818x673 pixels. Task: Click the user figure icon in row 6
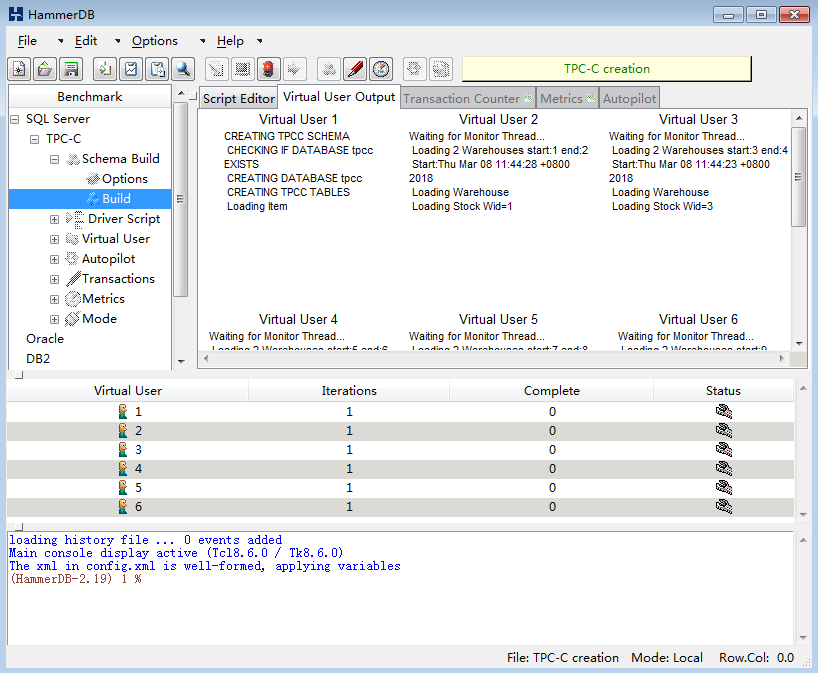[123, 507]
